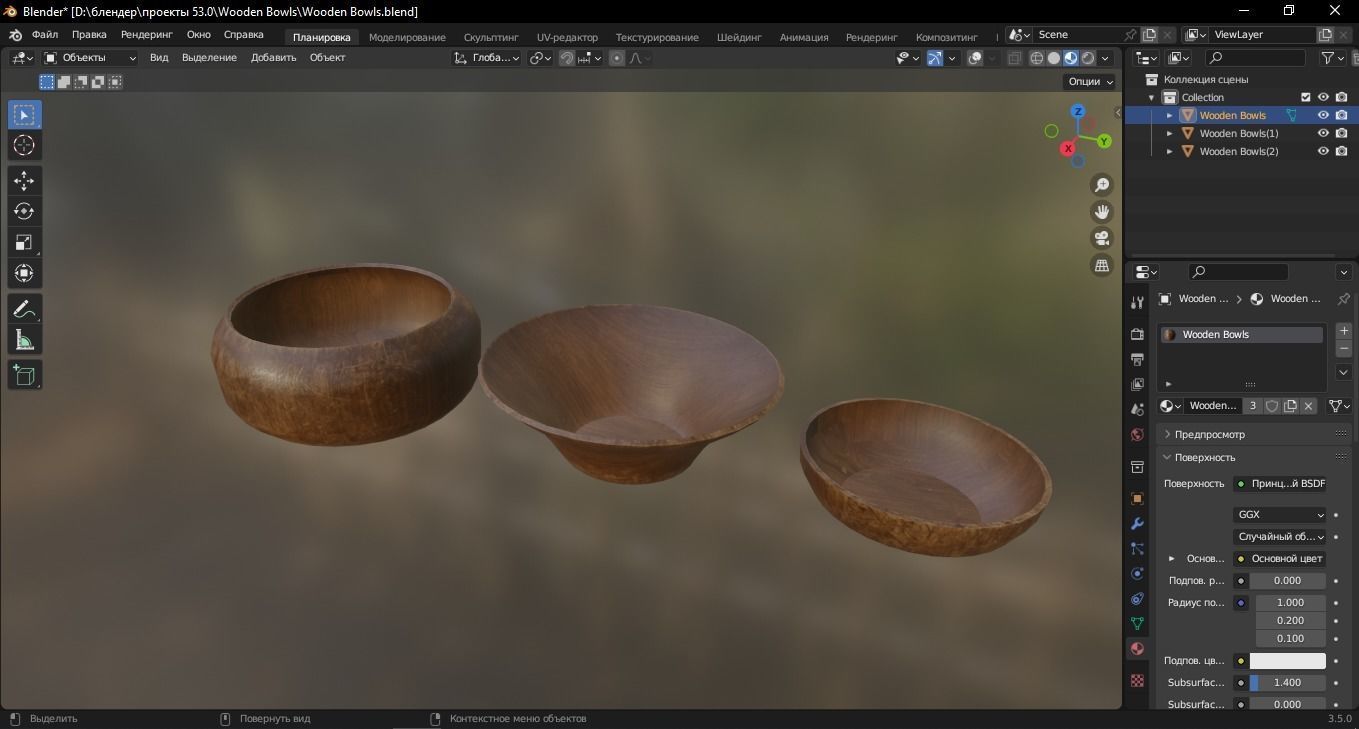The height and width of the screenshot is (729, 1359).
Task: Open the Scene properties tab
Action: pos(1137,409)
